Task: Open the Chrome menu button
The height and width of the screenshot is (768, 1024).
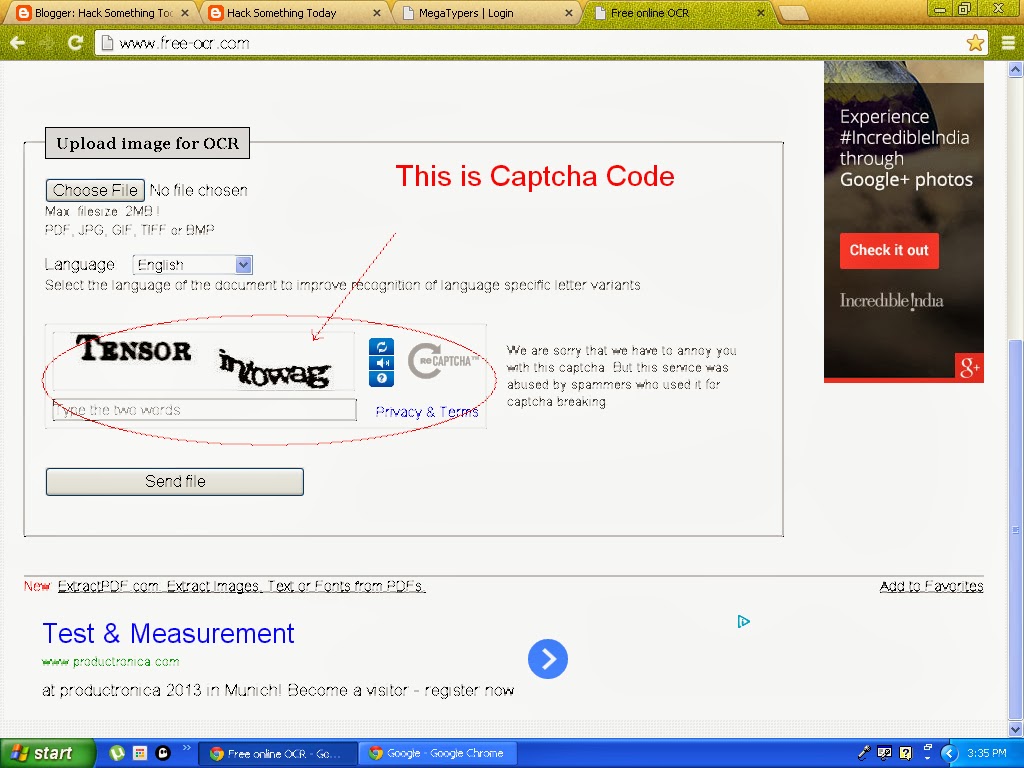Action: [1009, 42]
